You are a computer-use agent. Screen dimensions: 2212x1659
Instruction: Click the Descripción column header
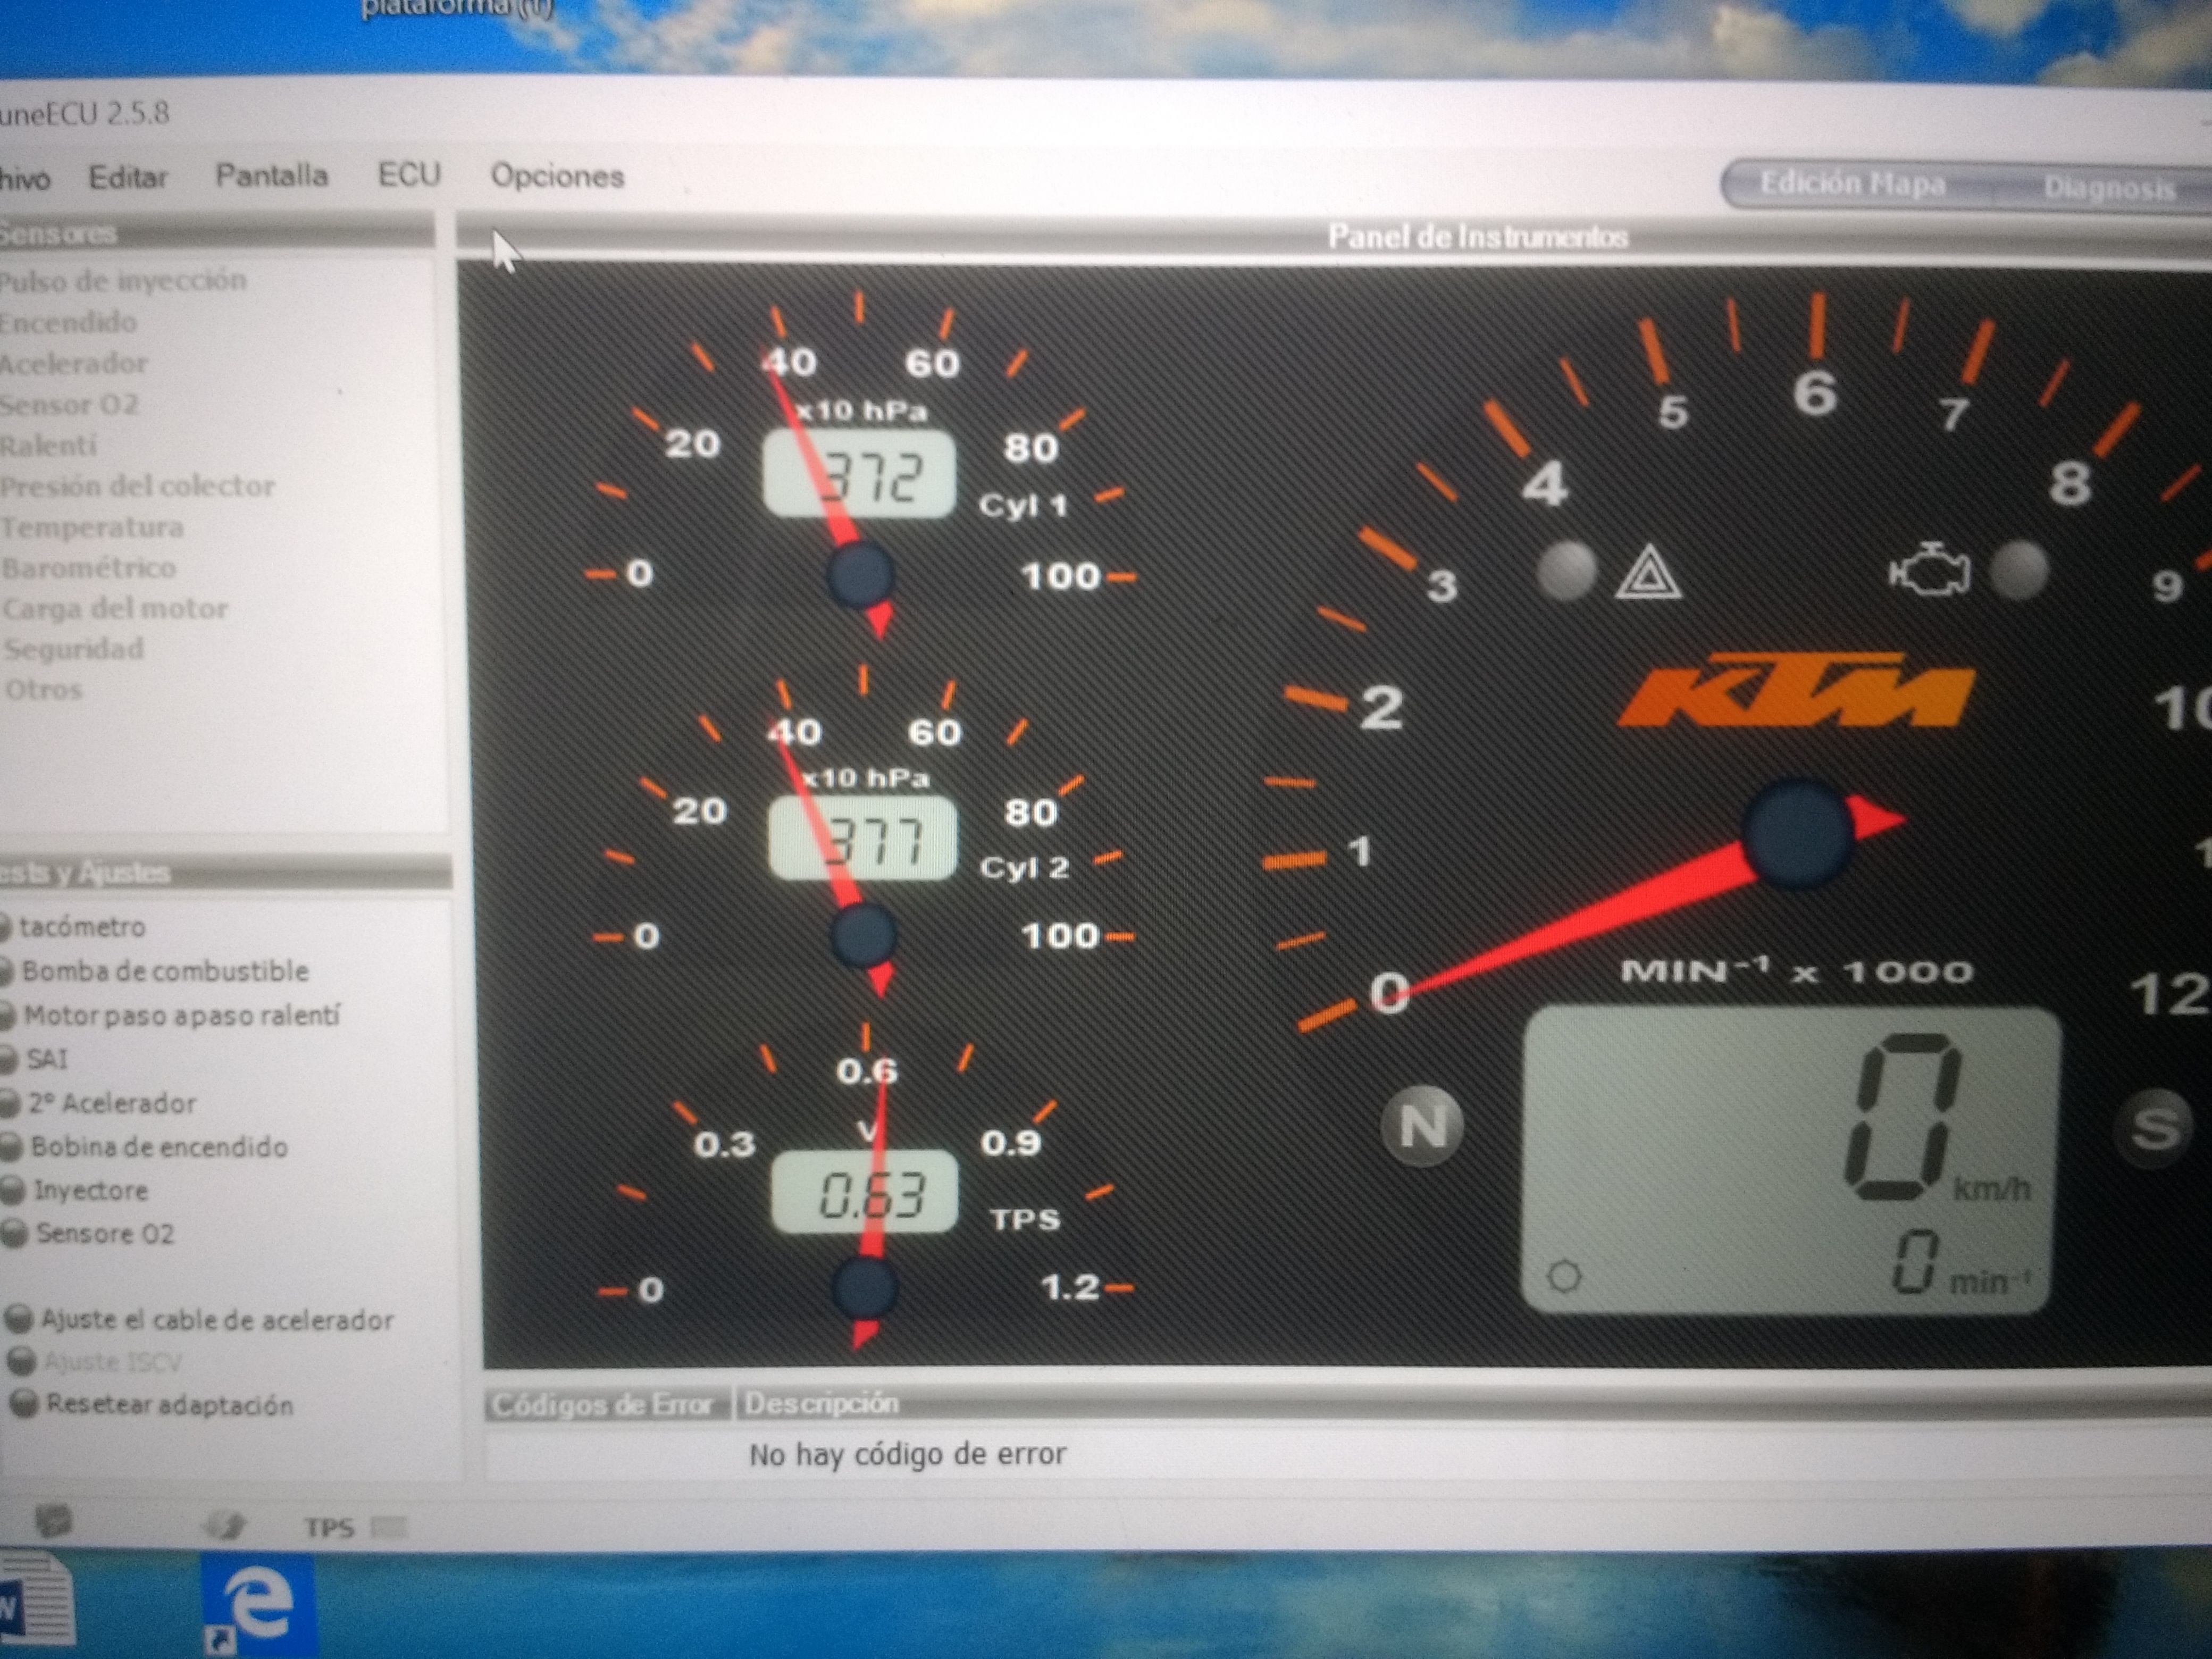pos(822,1403)
